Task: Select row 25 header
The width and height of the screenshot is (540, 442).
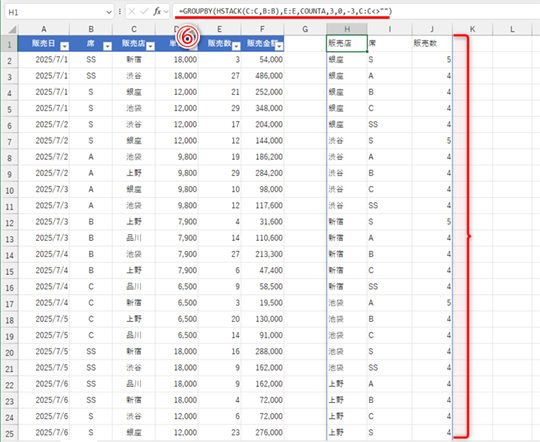Action: point(10,433)
